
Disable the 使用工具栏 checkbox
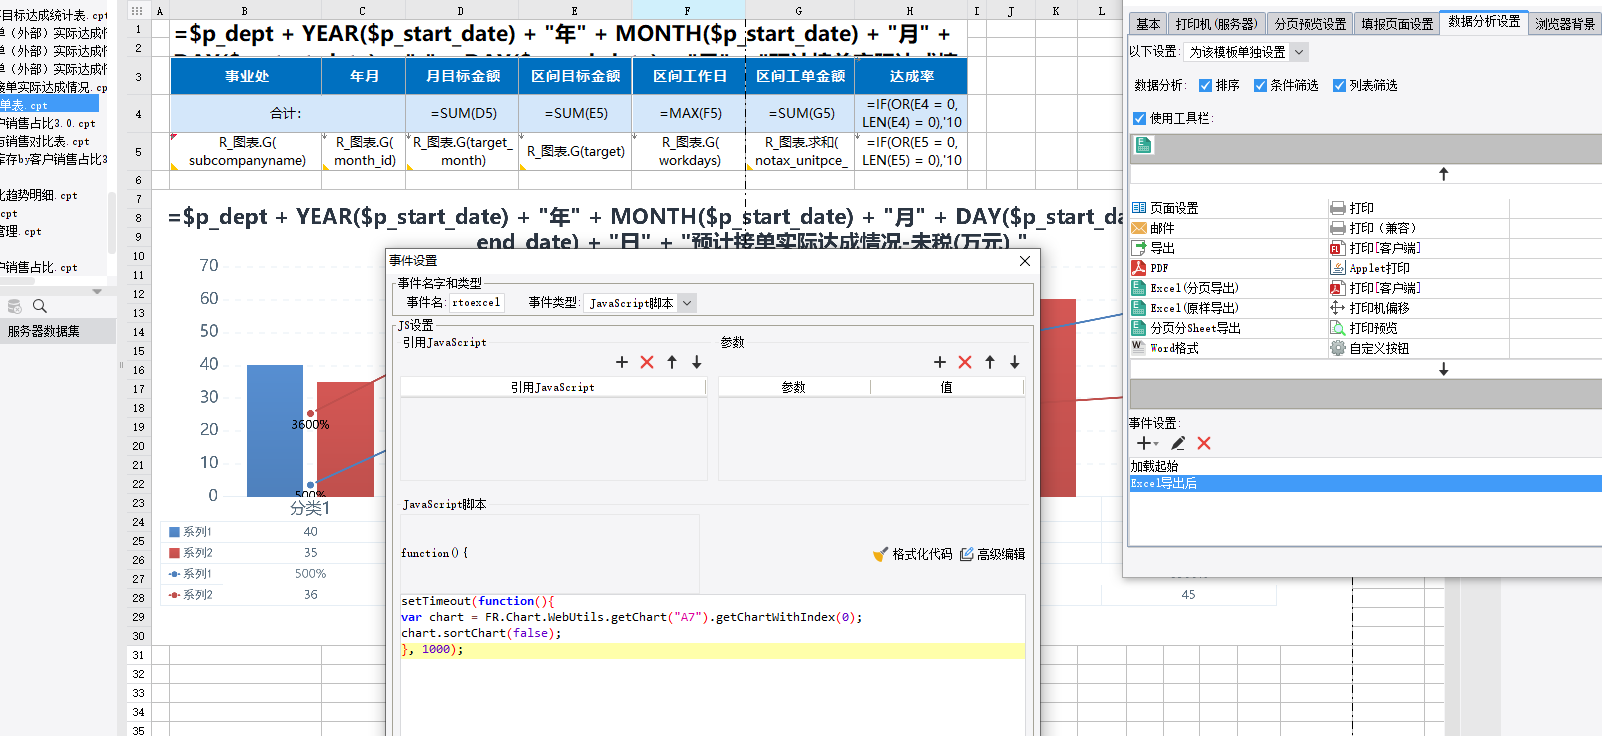1139,118
